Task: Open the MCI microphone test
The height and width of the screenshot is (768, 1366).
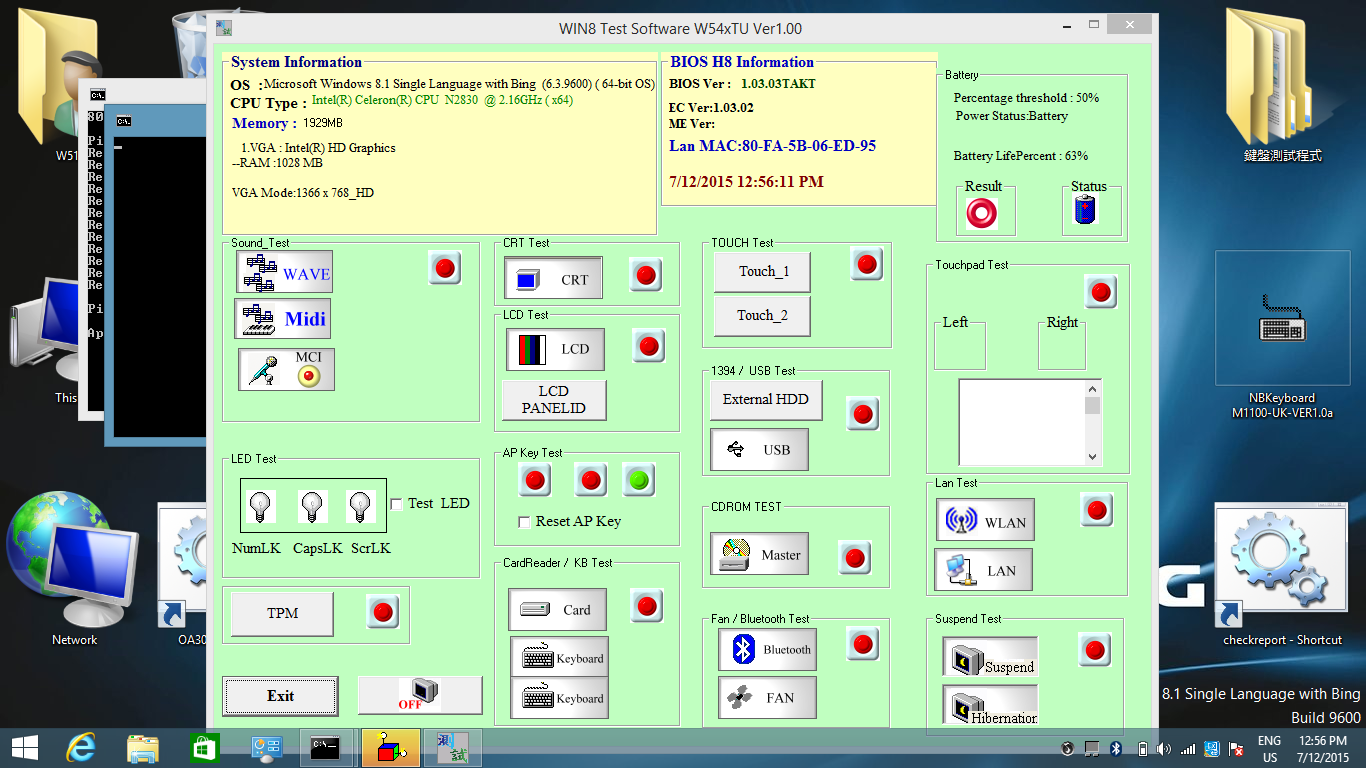Action: pos(286,369)
